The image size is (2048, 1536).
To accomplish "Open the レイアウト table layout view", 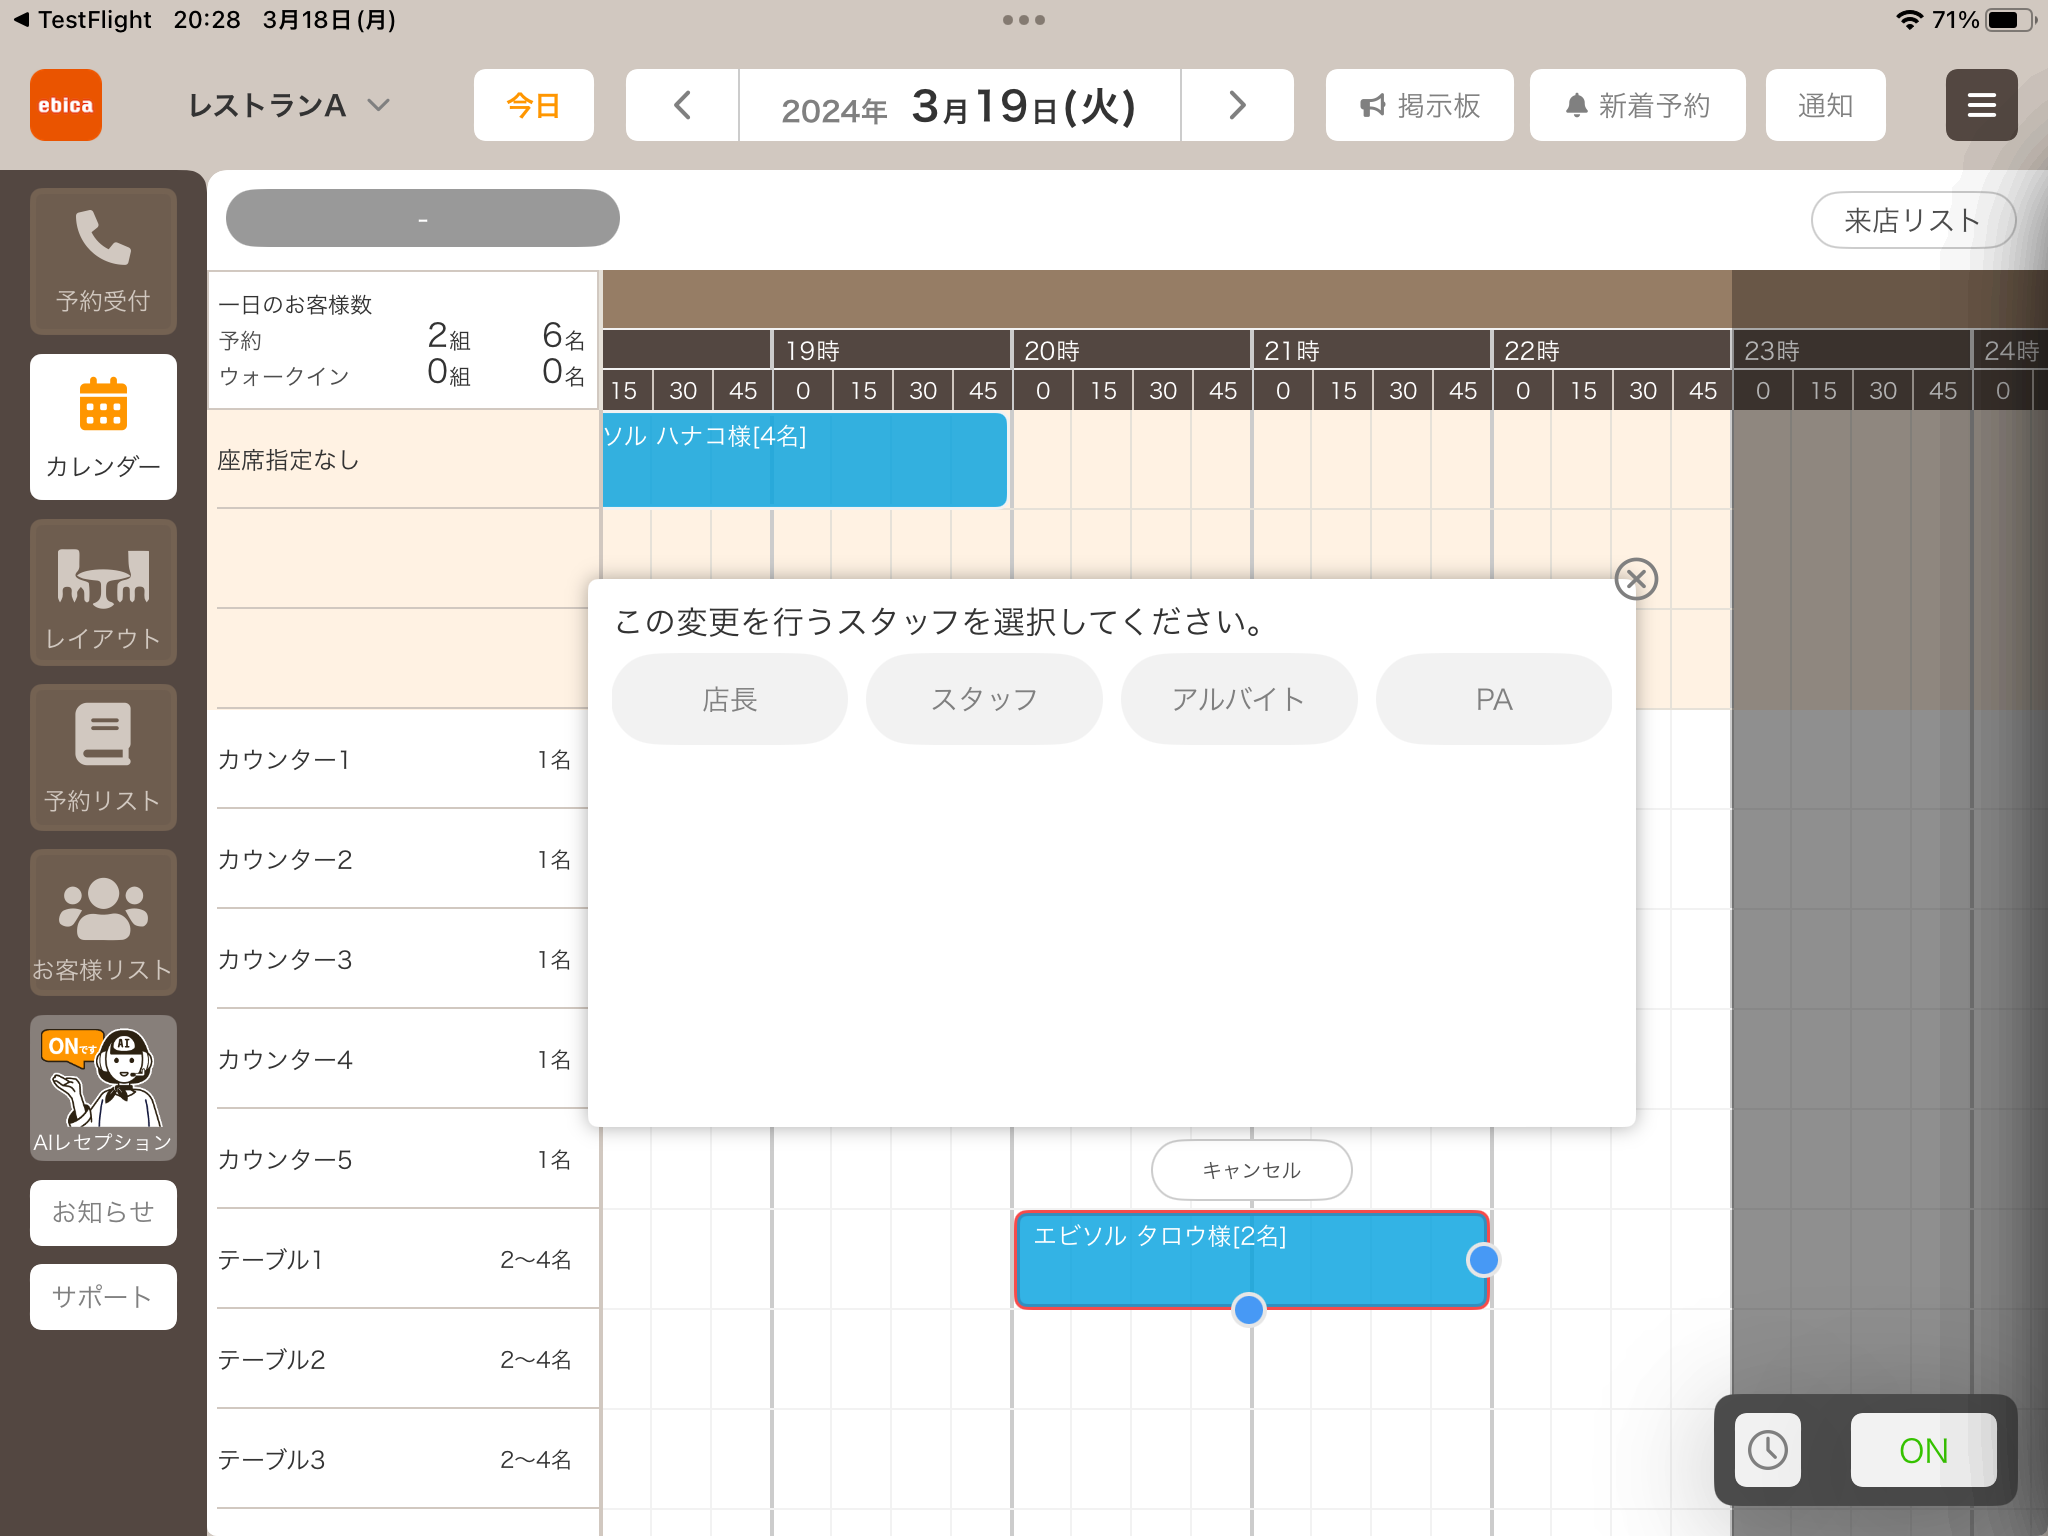I will click(103, 593).
